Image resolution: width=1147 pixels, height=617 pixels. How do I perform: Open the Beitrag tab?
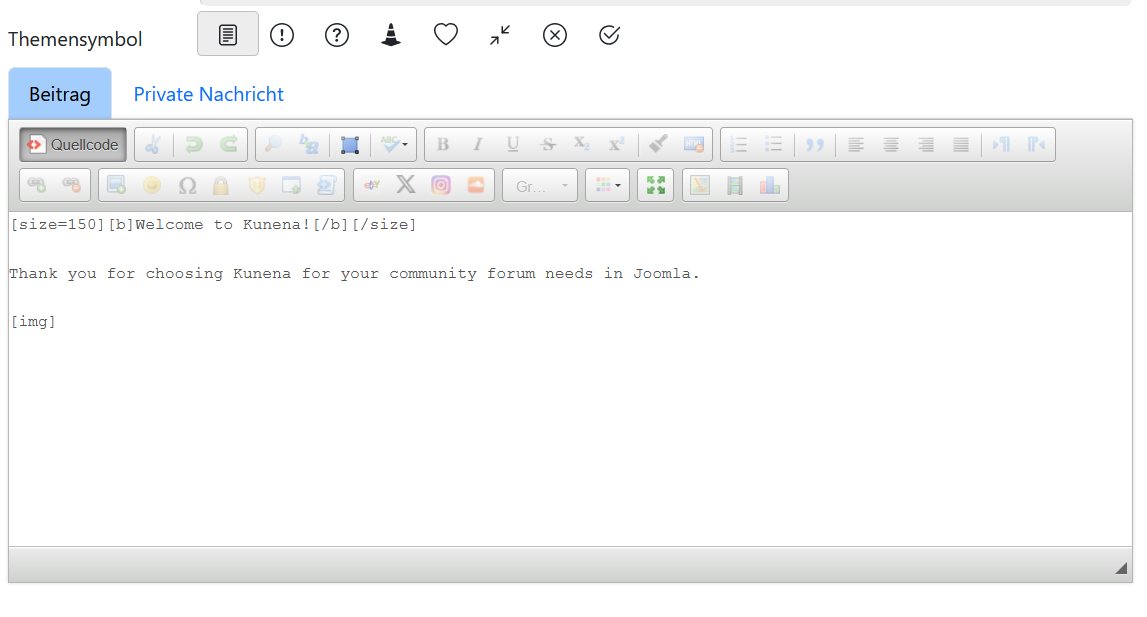tap(60, 94)
